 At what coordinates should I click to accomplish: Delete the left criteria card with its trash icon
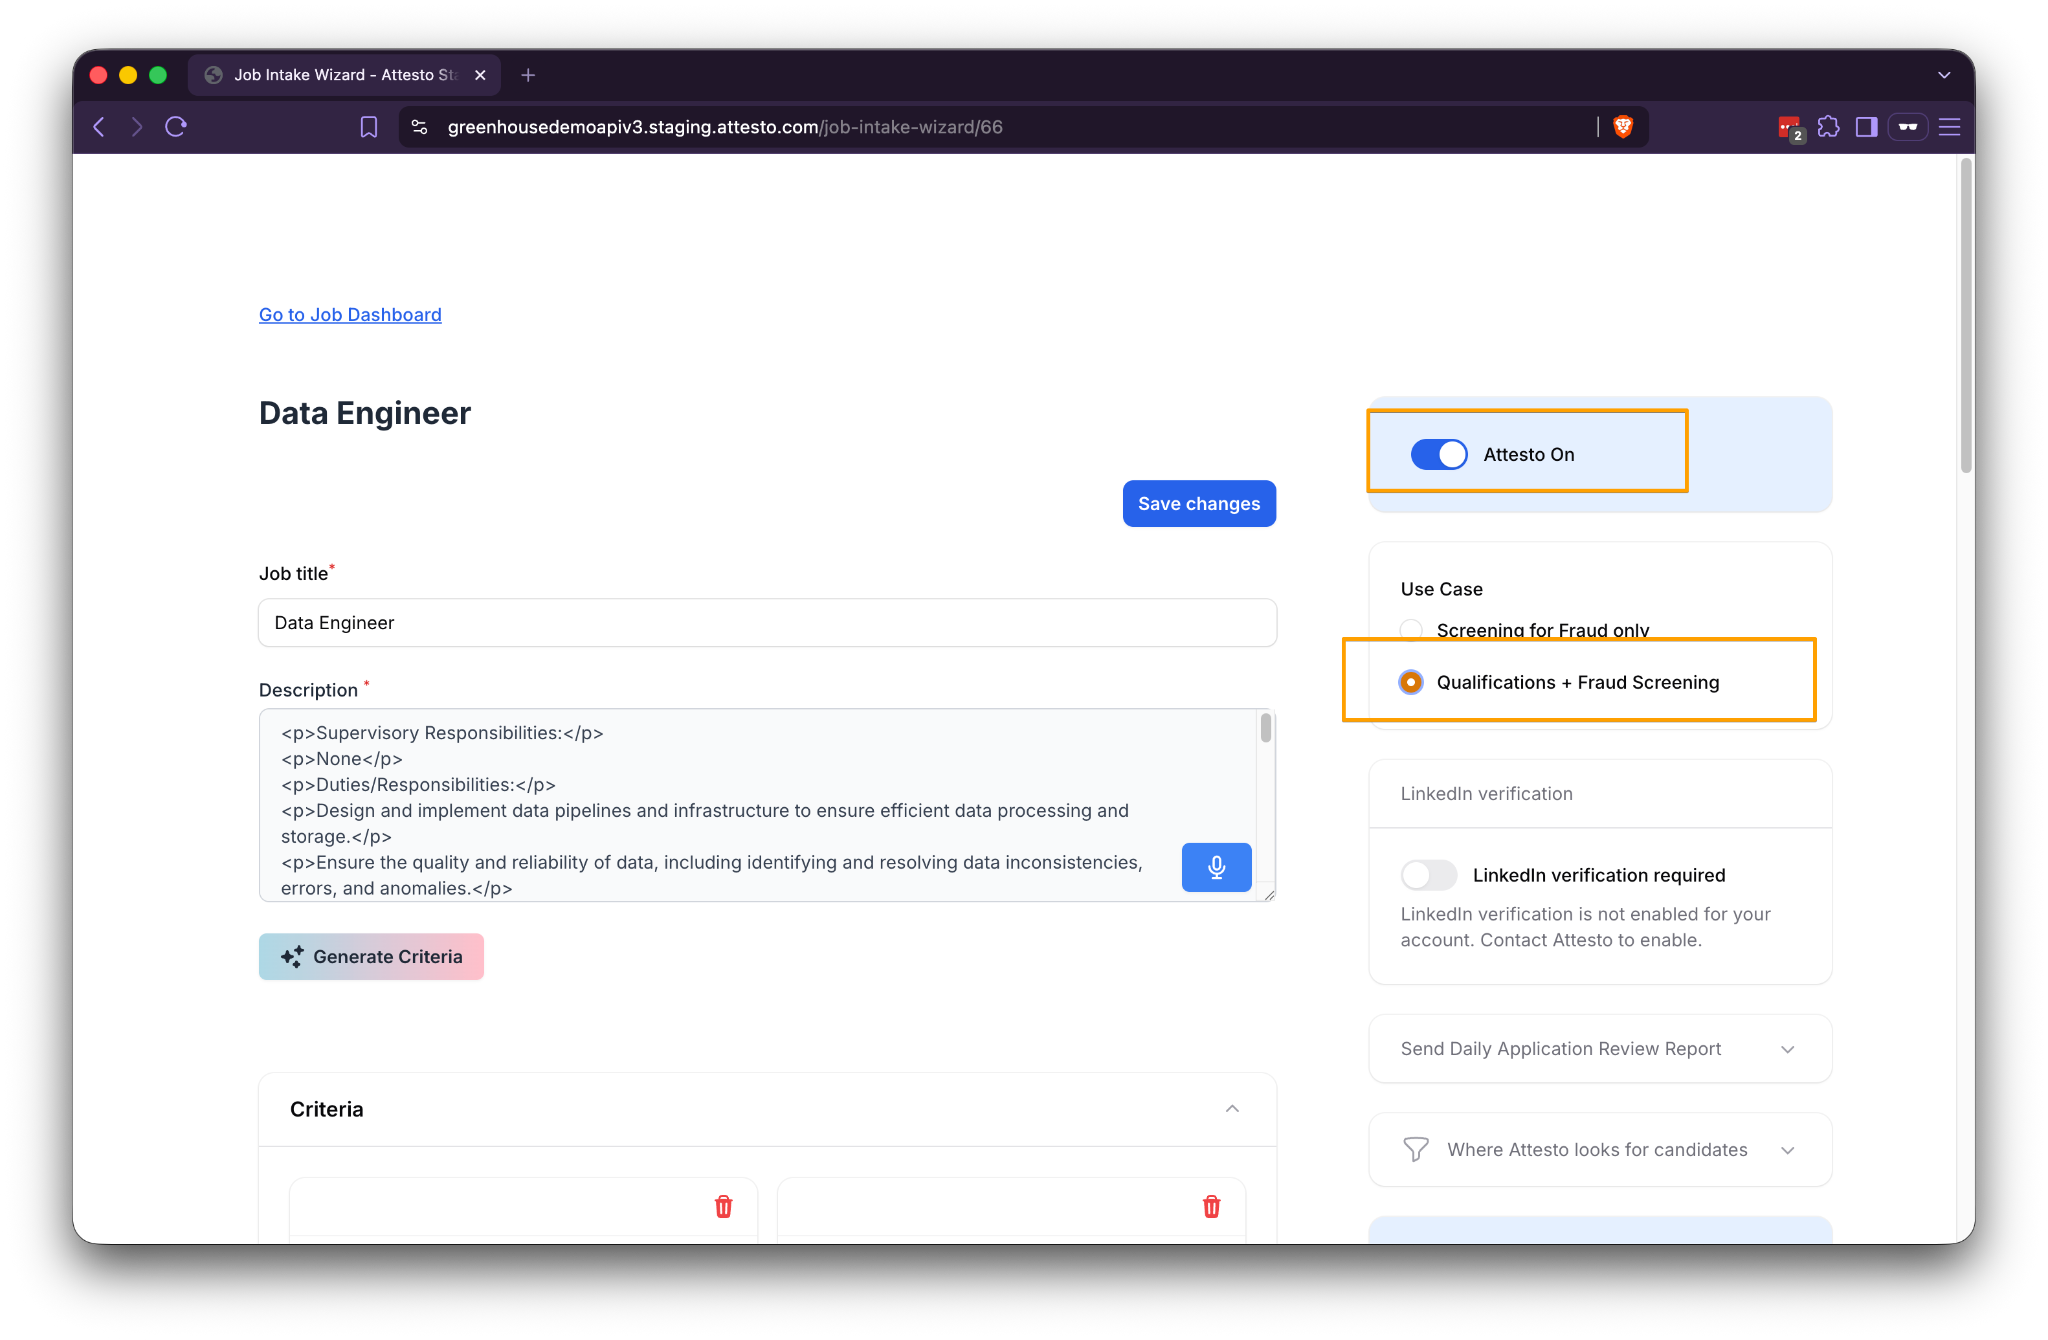[x=723, y=1207]
